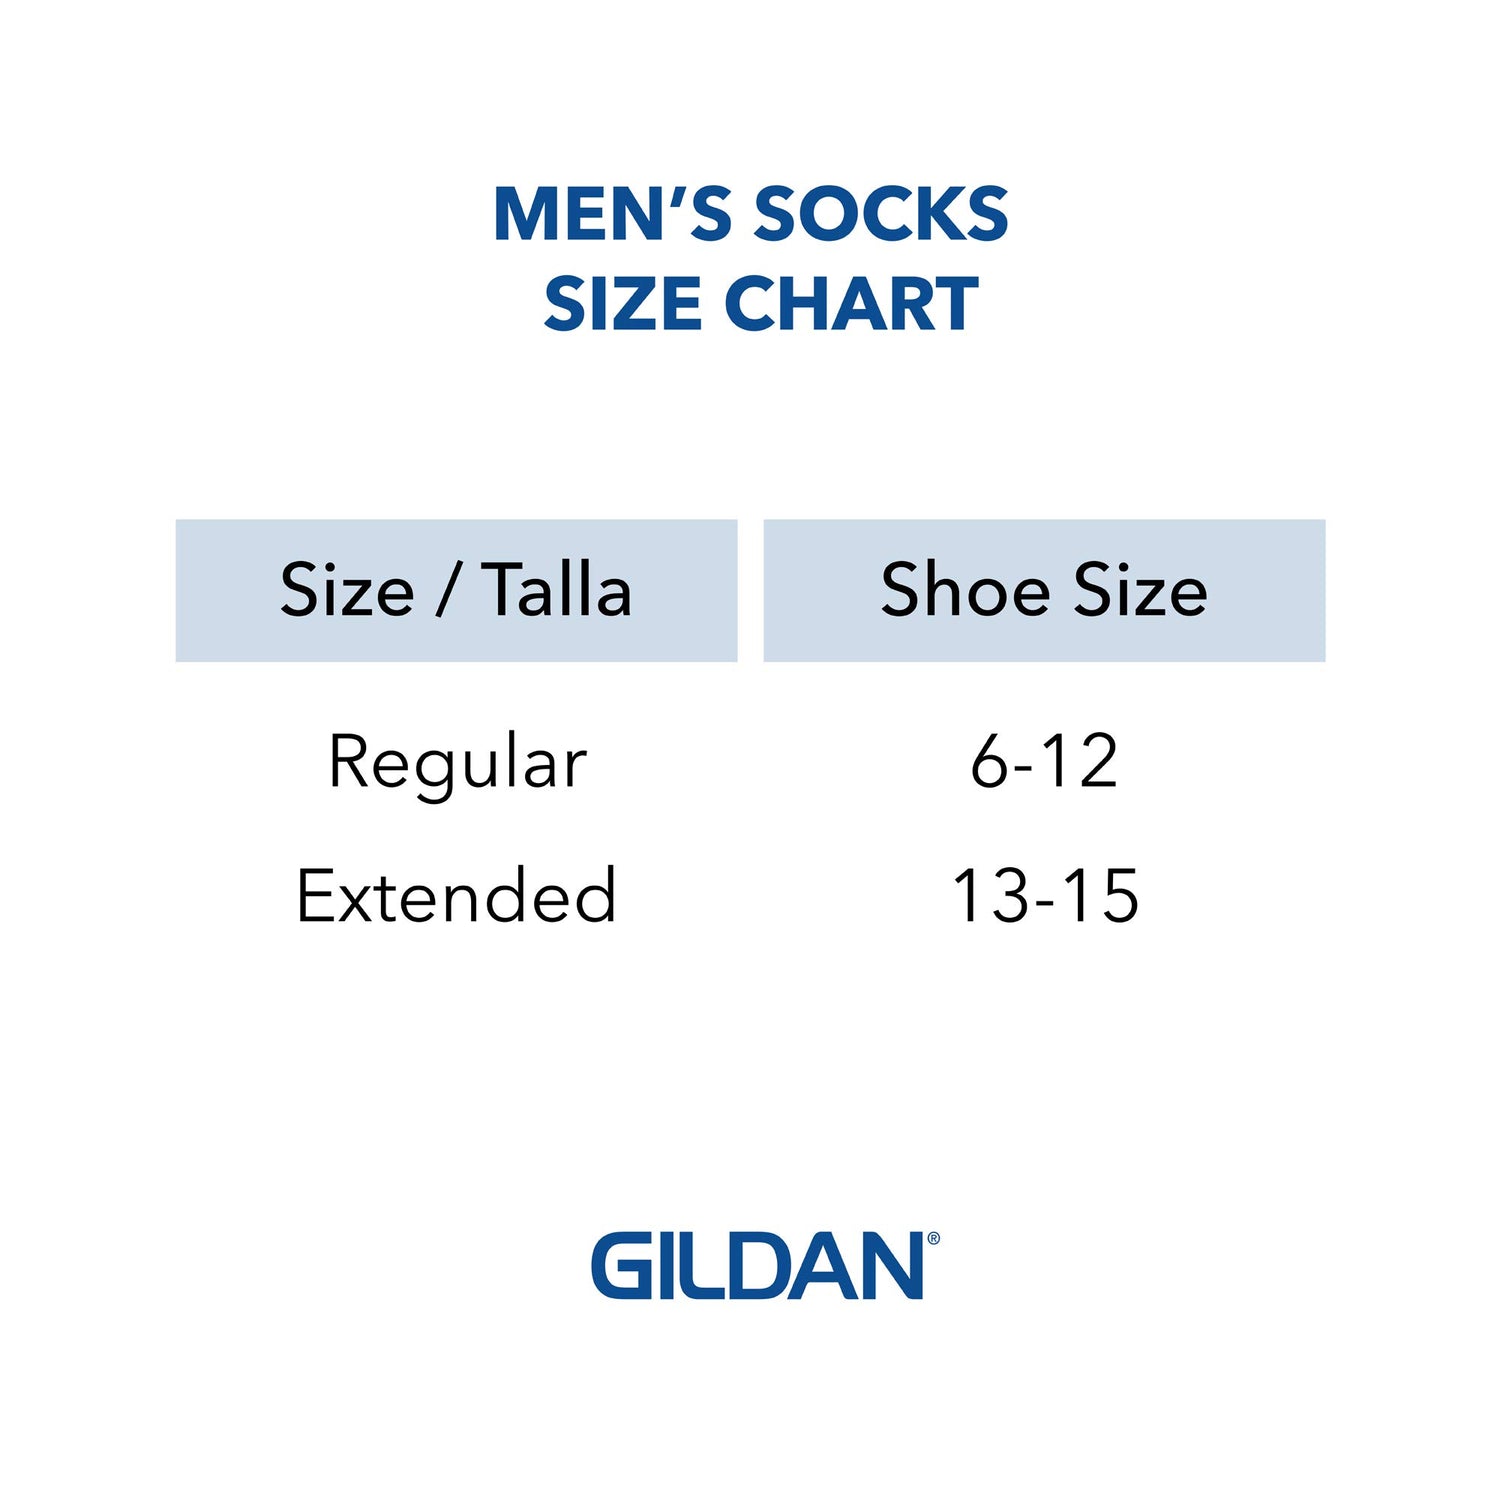Image resolution: width=1500 pixels, height=1500 pixels.
Task: Click the number "6" in the Regular row
Action: click(x=989, y=762)
